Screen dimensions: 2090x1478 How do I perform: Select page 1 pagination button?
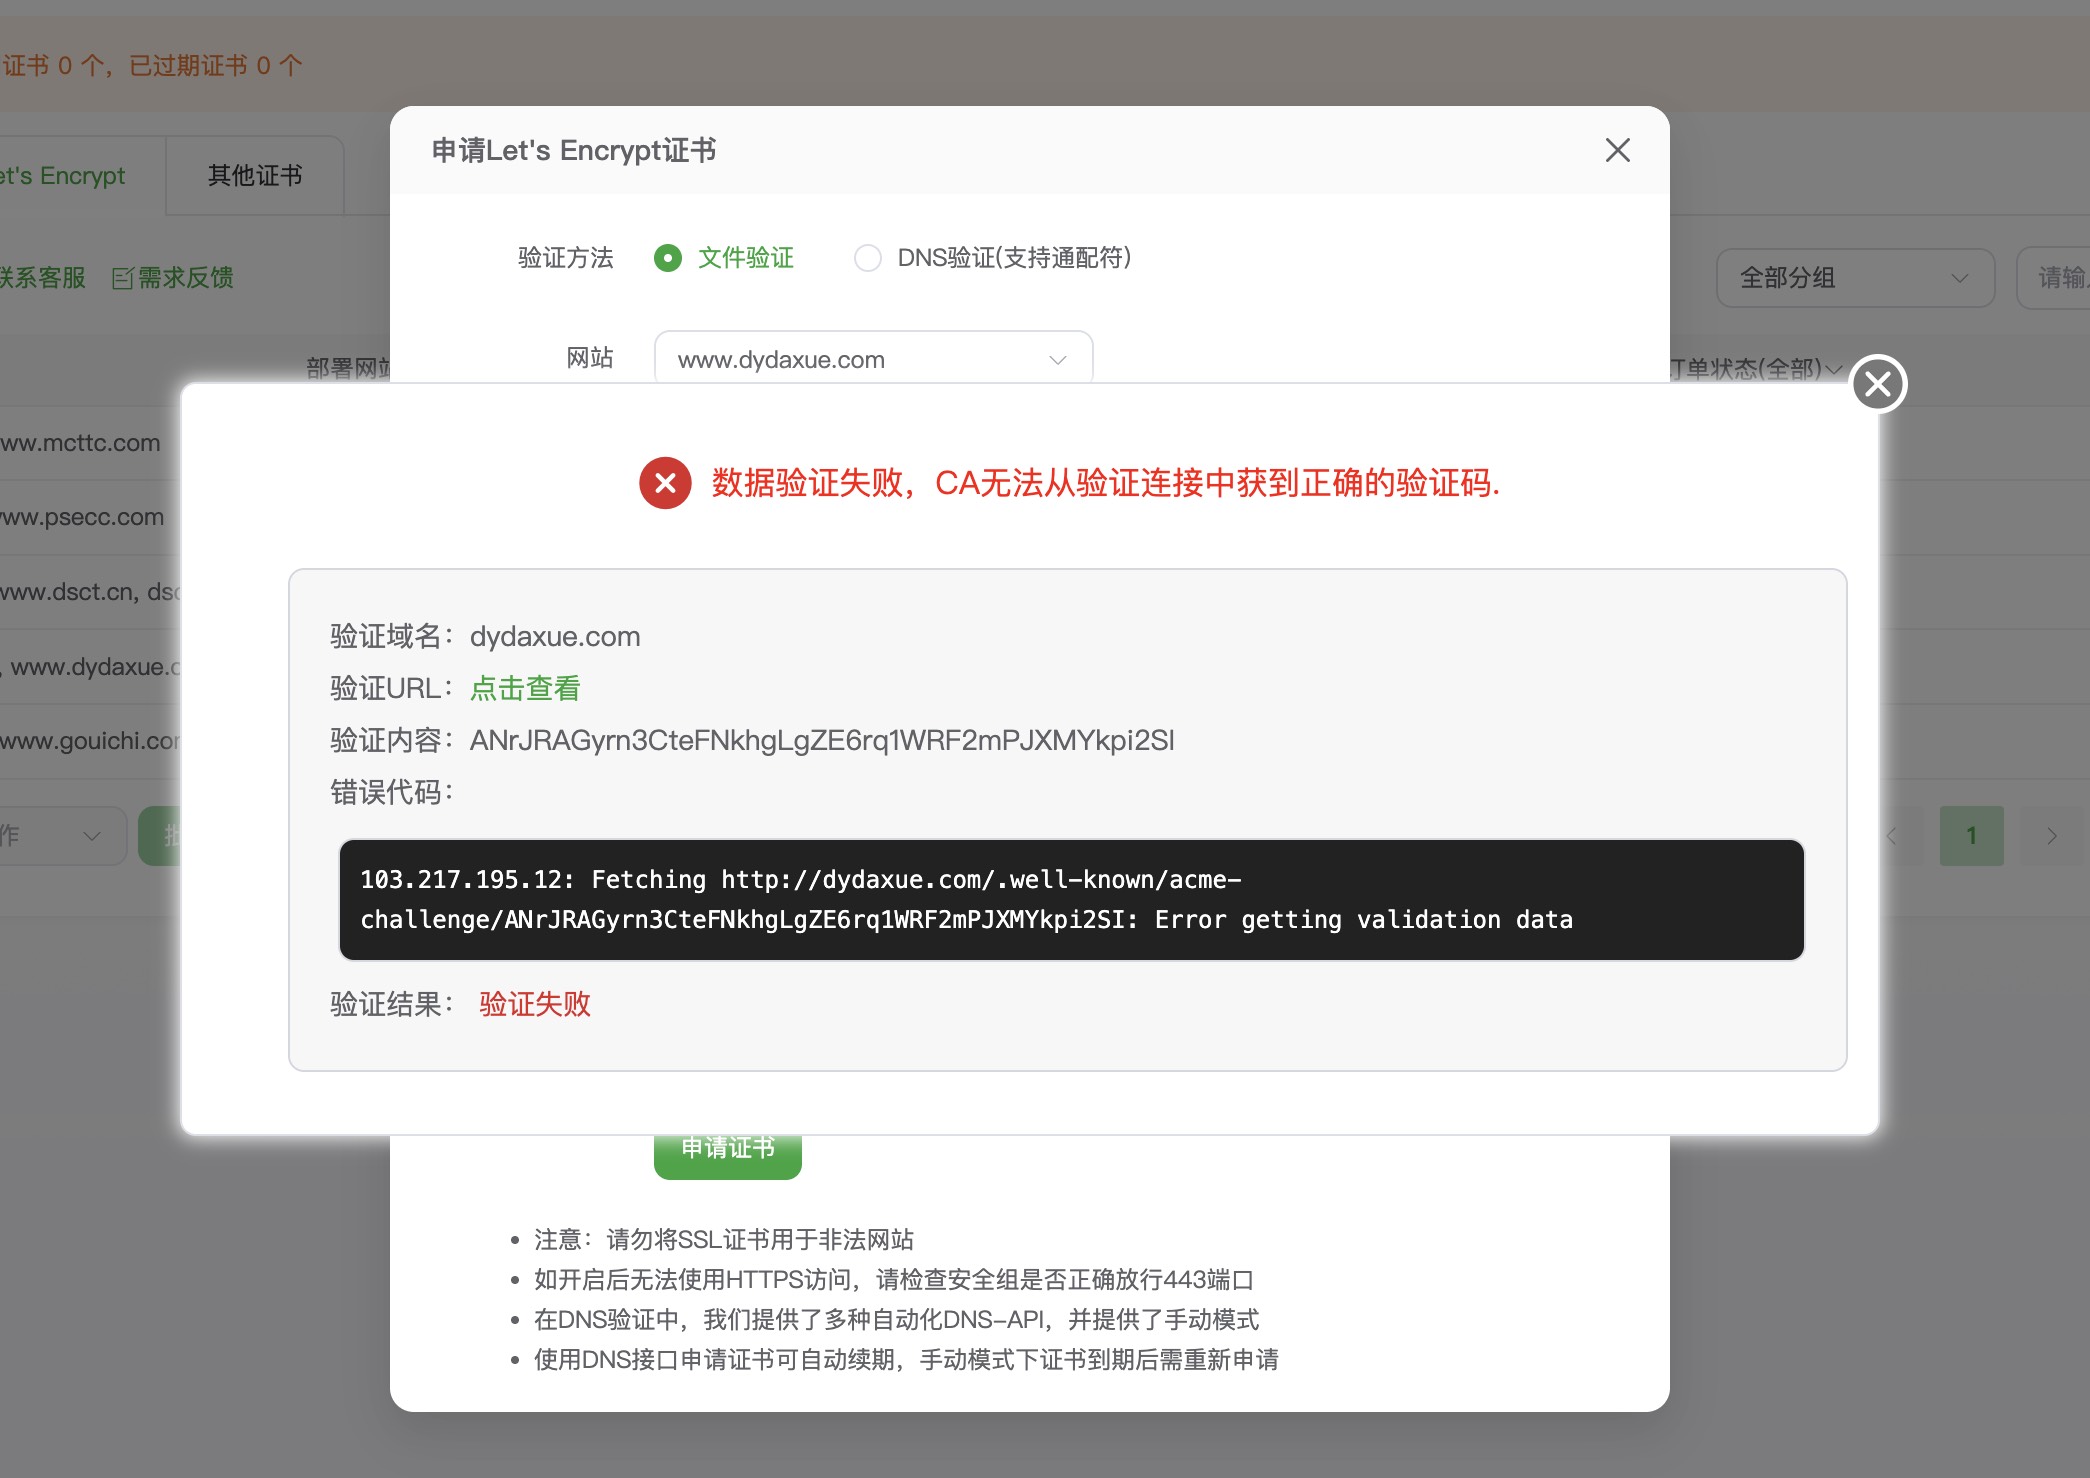coord(1971,836)
